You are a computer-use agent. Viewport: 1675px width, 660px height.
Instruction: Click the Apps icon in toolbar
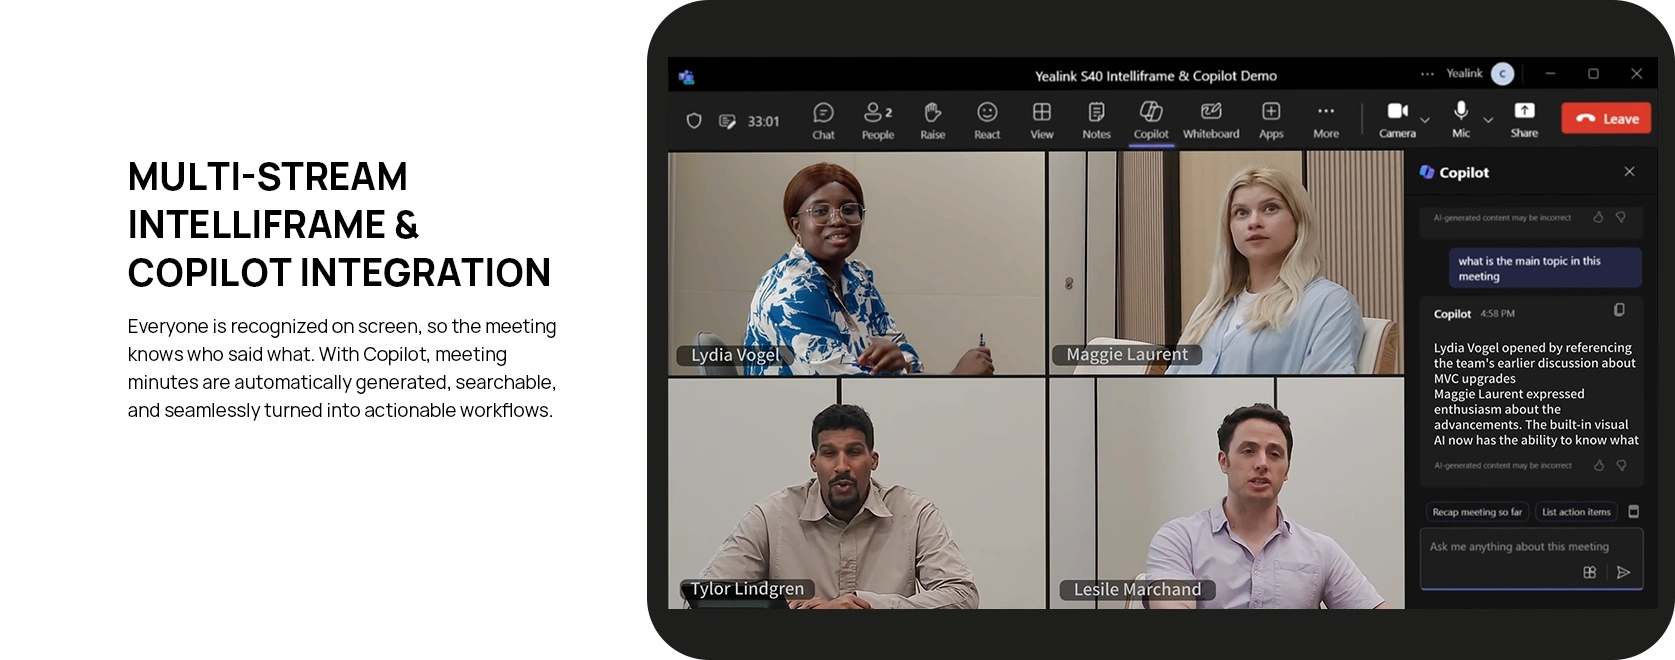click(1271, 120)
